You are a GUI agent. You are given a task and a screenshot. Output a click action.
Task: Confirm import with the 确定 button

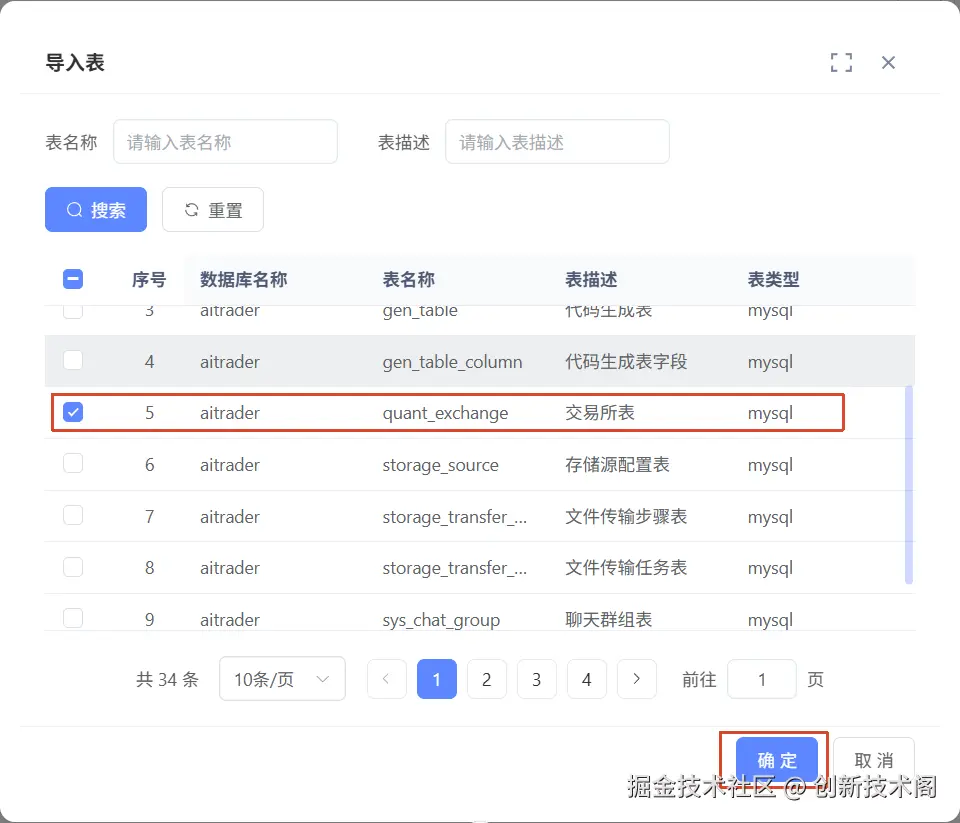[x=776, y=760]
